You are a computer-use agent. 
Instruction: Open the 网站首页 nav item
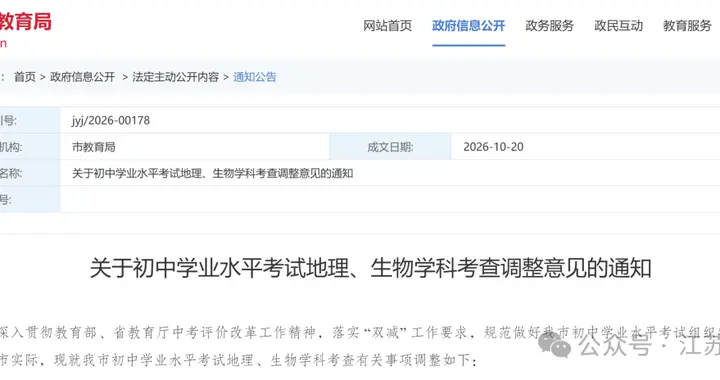[387, 26]
